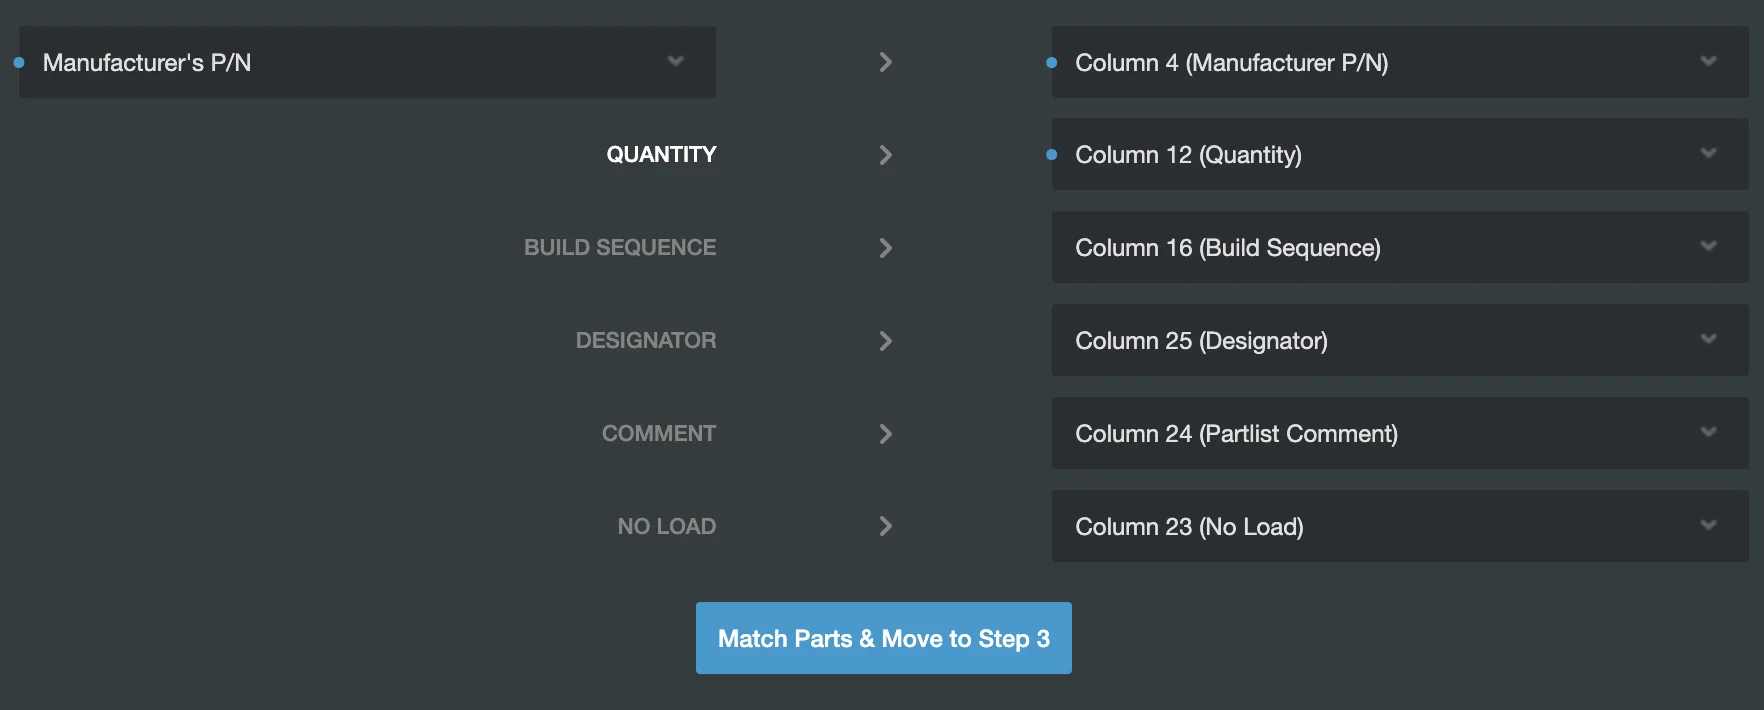
Task: Click blue dot beside Column 12 (Quantity)
Action: [1051, 155]
